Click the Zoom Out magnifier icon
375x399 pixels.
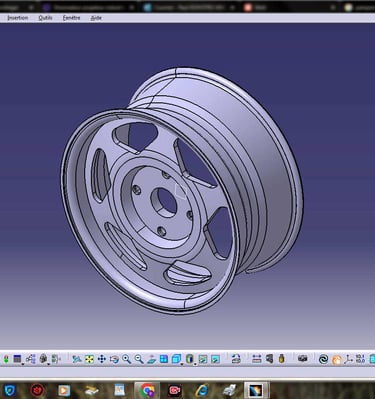point(139,359)
